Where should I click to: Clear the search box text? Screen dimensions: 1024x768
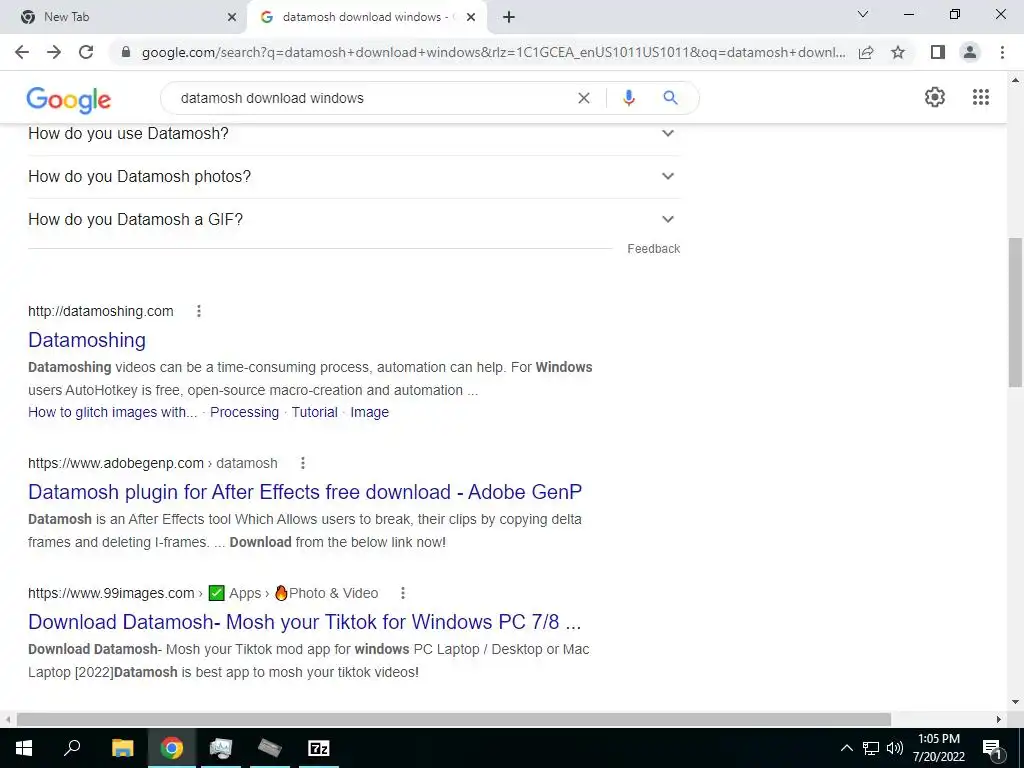point(584,98)
